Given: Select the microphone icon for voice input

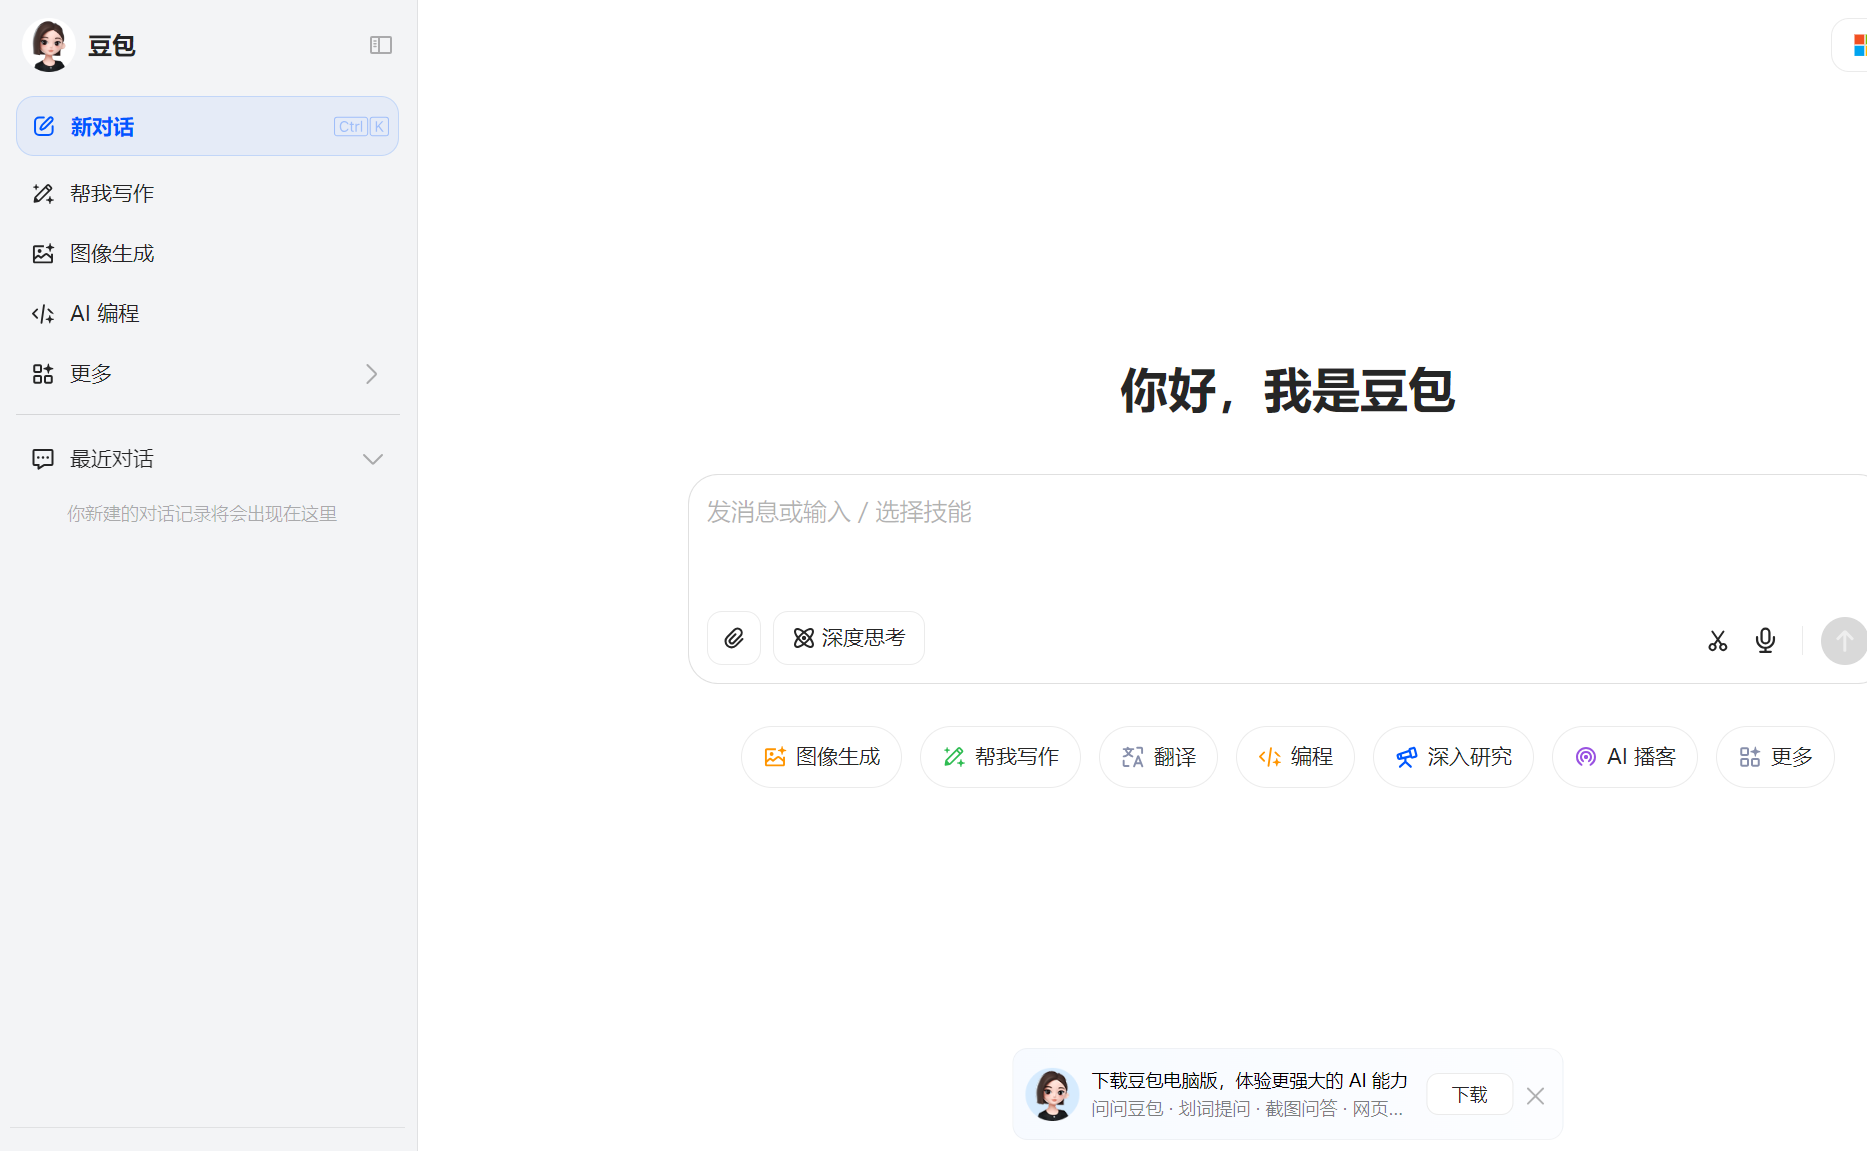Looking at the screenshot, I should coord(1765,640).
